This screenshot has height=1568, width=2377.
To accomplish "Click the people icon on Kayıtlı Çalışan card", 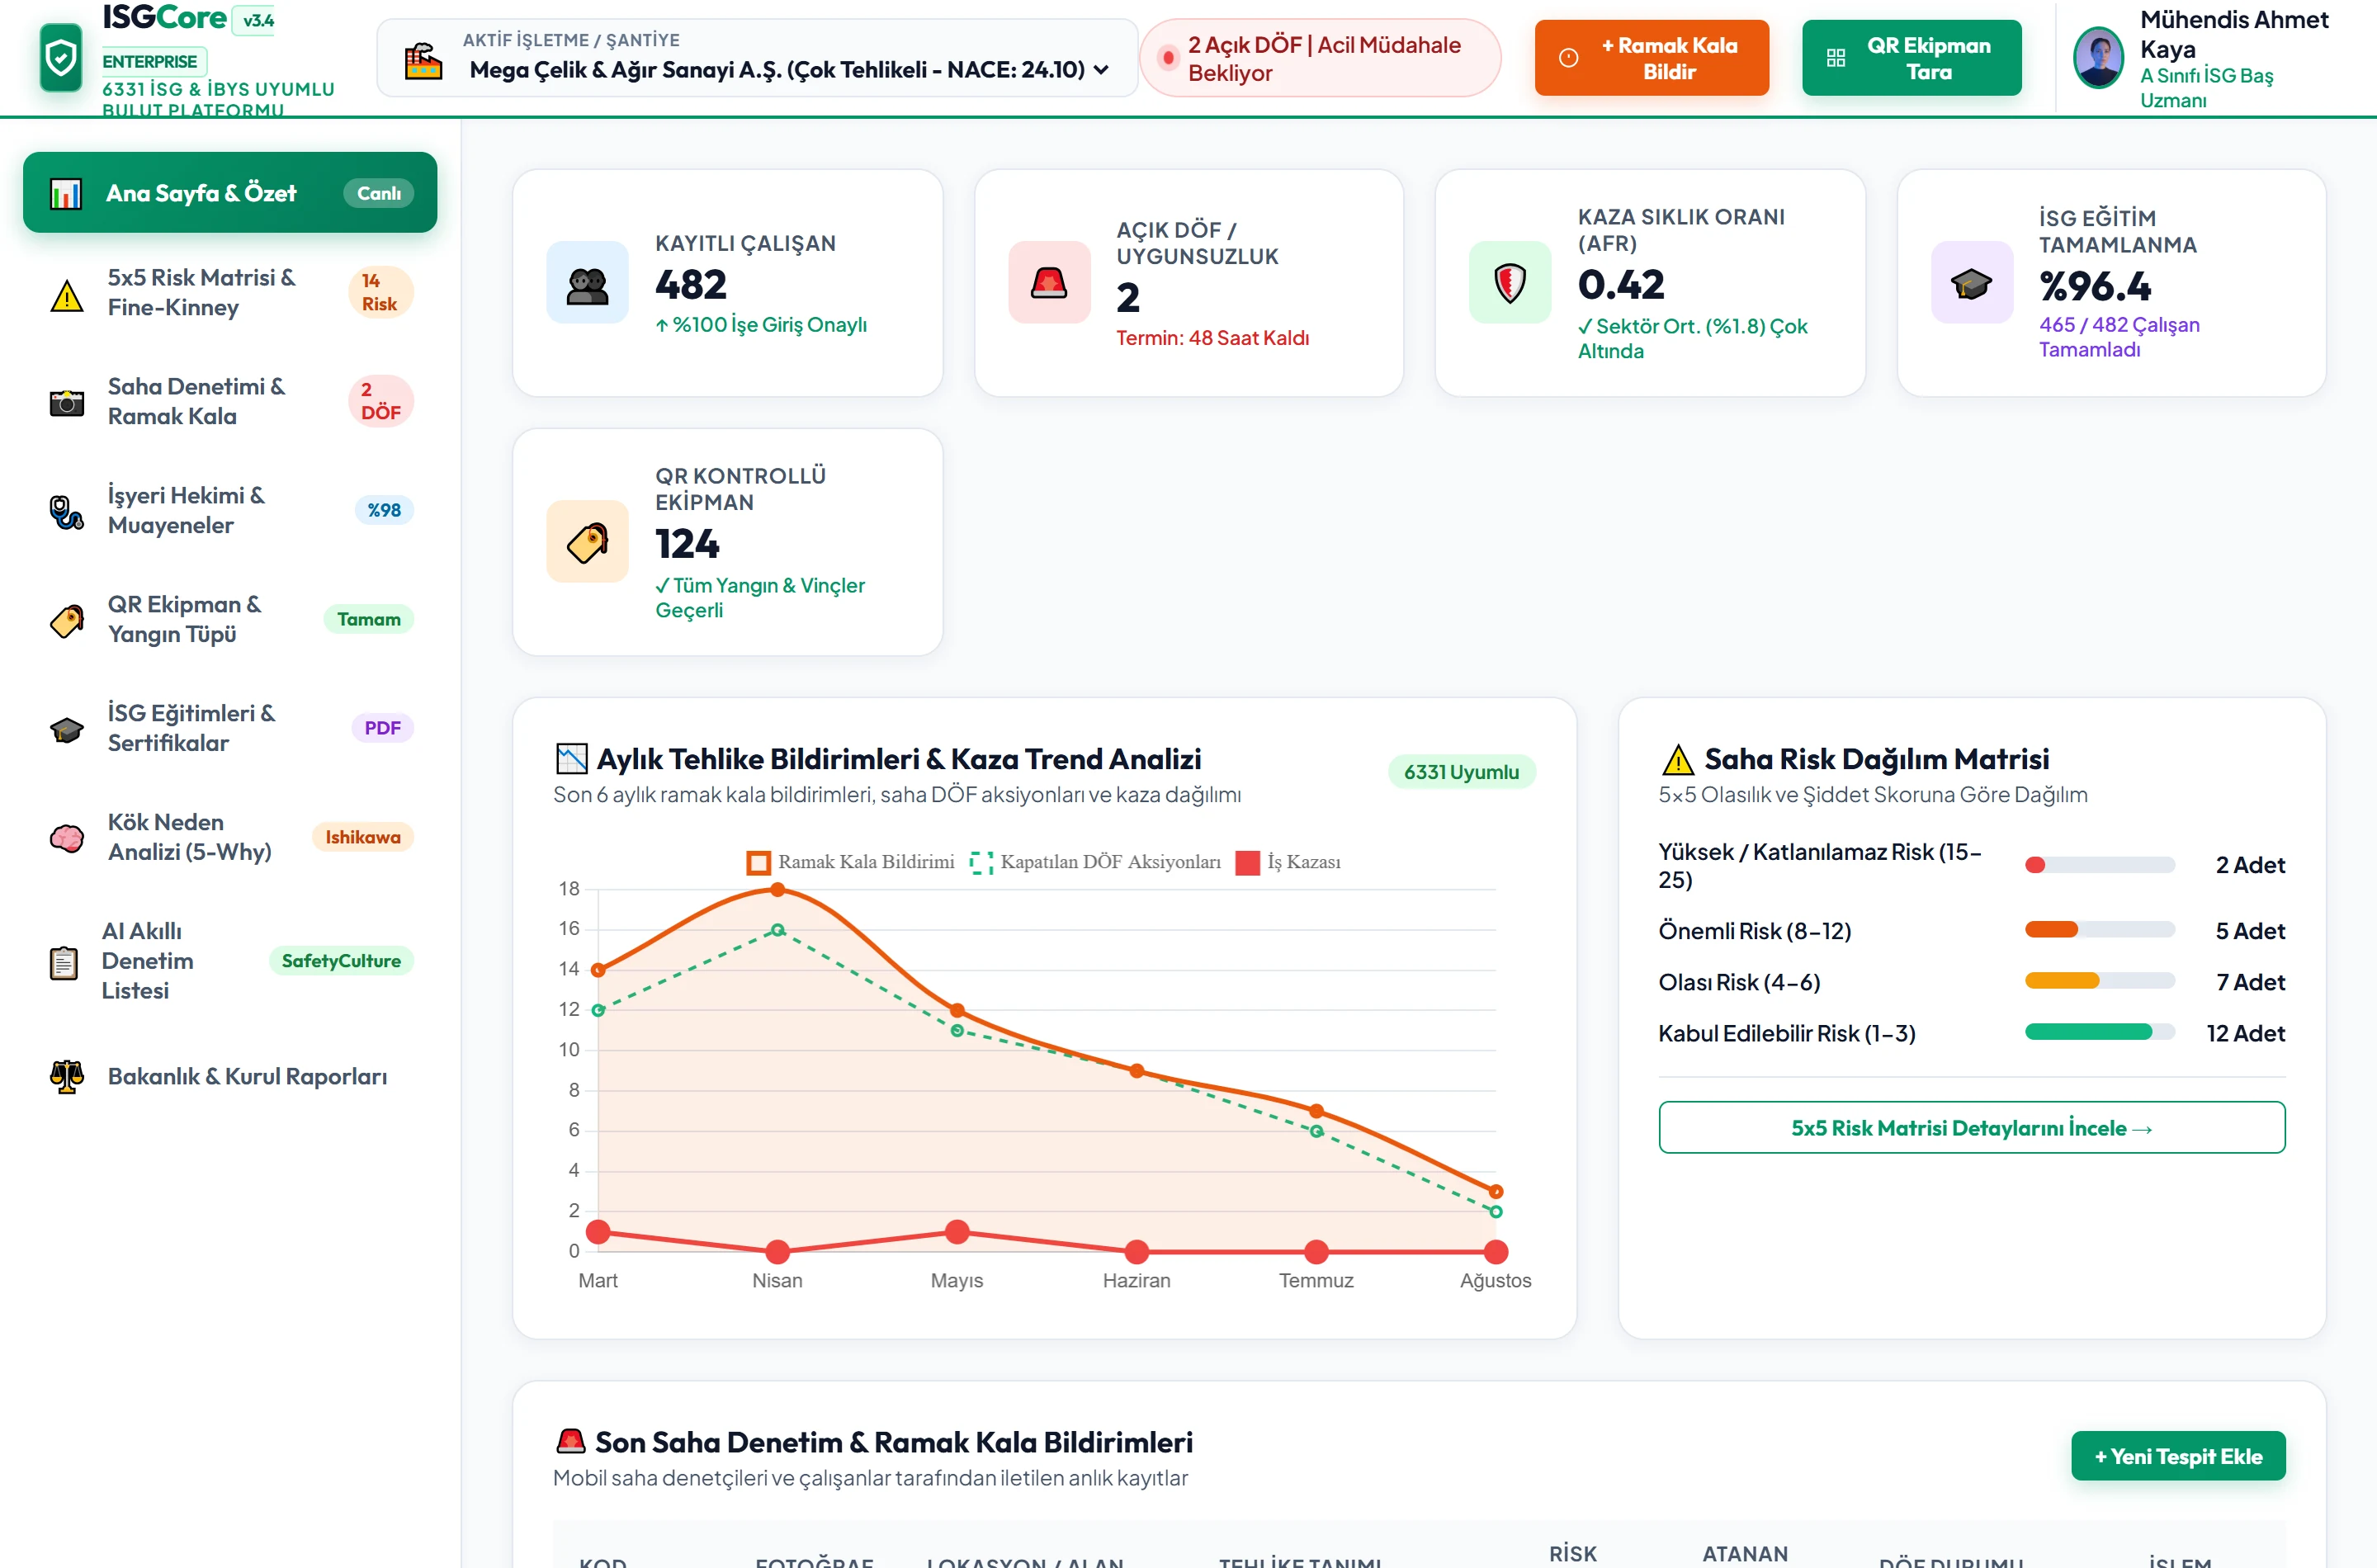I will [588, 283].
